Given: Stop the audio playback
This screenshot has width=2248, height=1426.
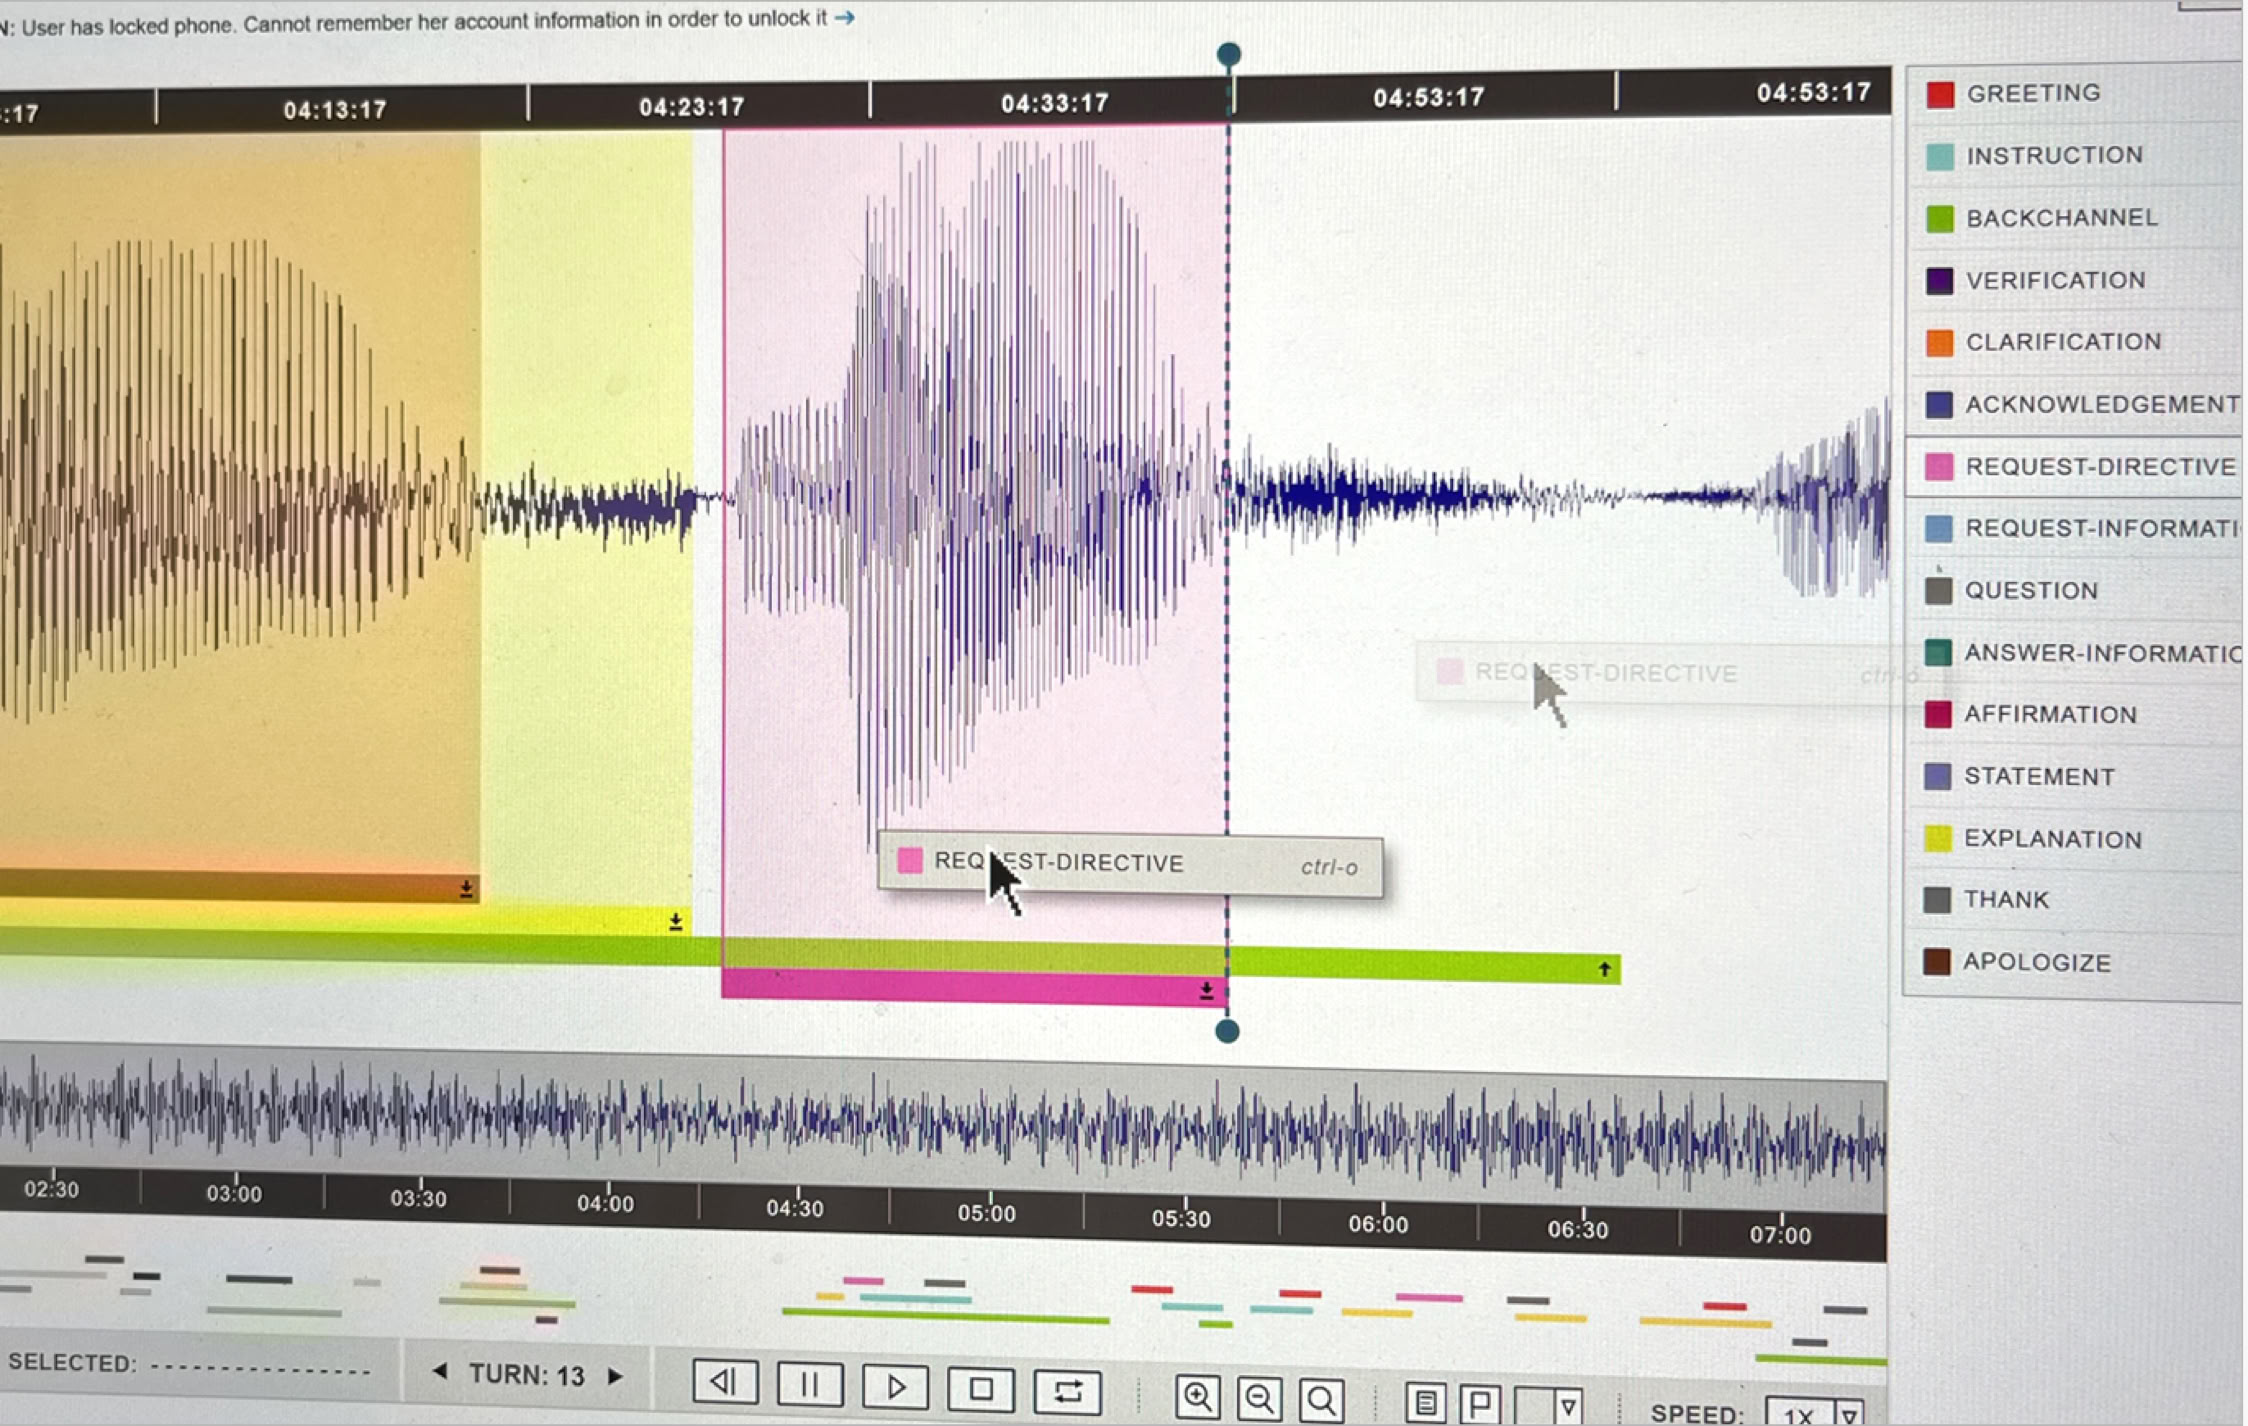Looking at the screenshot, I should click(981, 1389).
